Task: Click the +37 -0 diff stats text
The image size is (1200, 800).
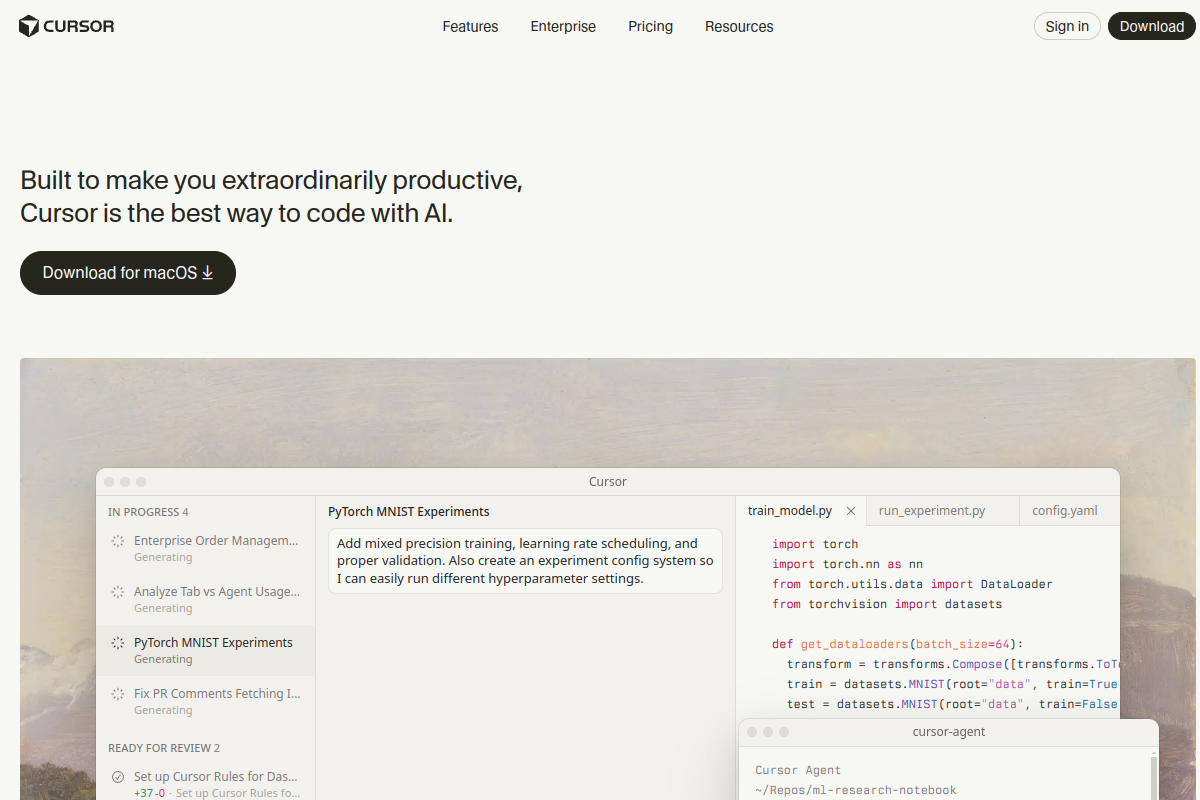Action: (x=149, y=793)
